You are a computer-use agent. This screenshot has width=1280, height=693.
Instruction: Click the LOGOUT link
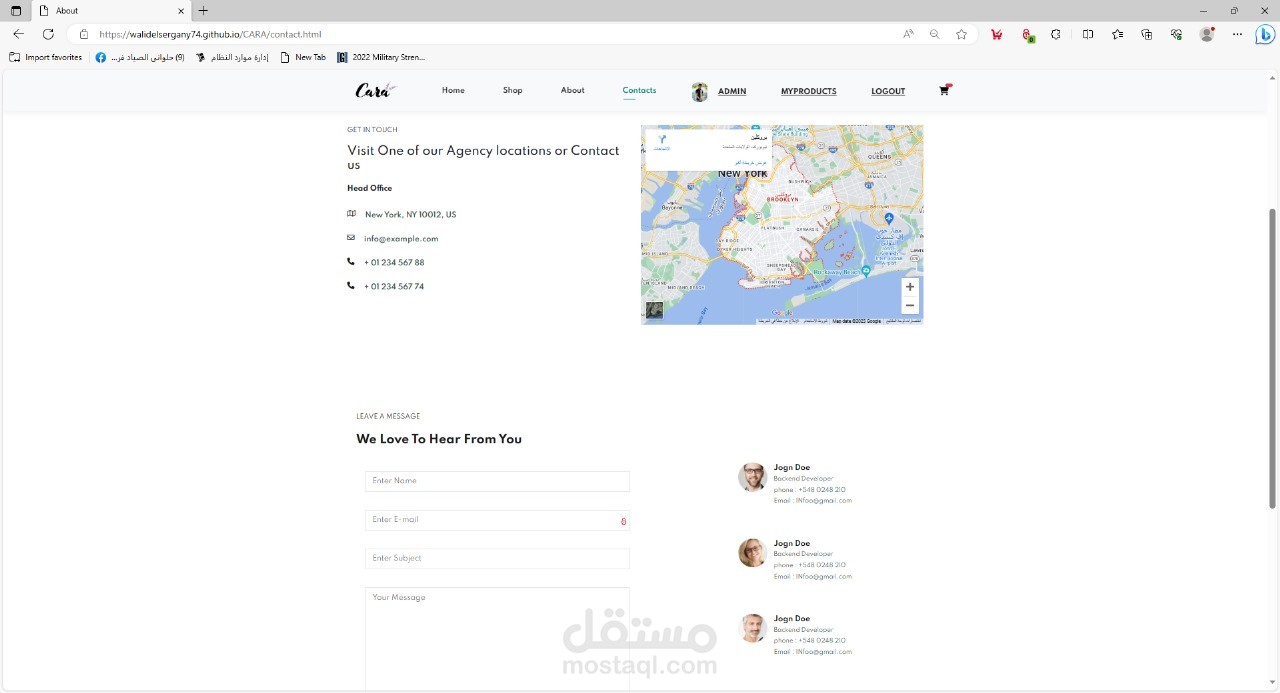point(888,91)
